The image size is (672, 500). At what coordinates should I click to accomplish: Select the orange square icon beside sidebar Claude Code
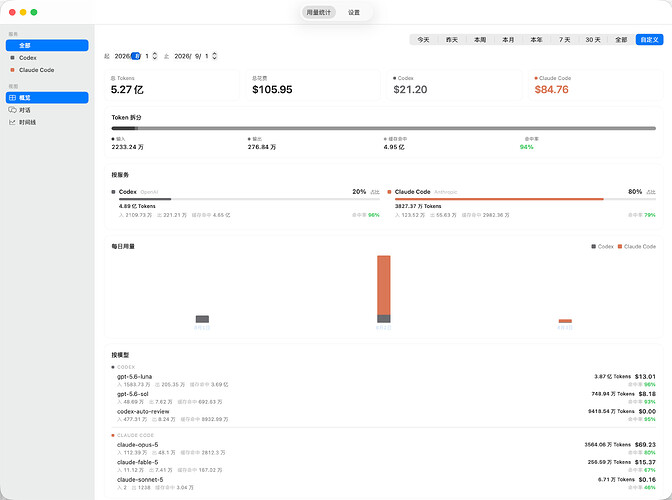click(12, 70)
